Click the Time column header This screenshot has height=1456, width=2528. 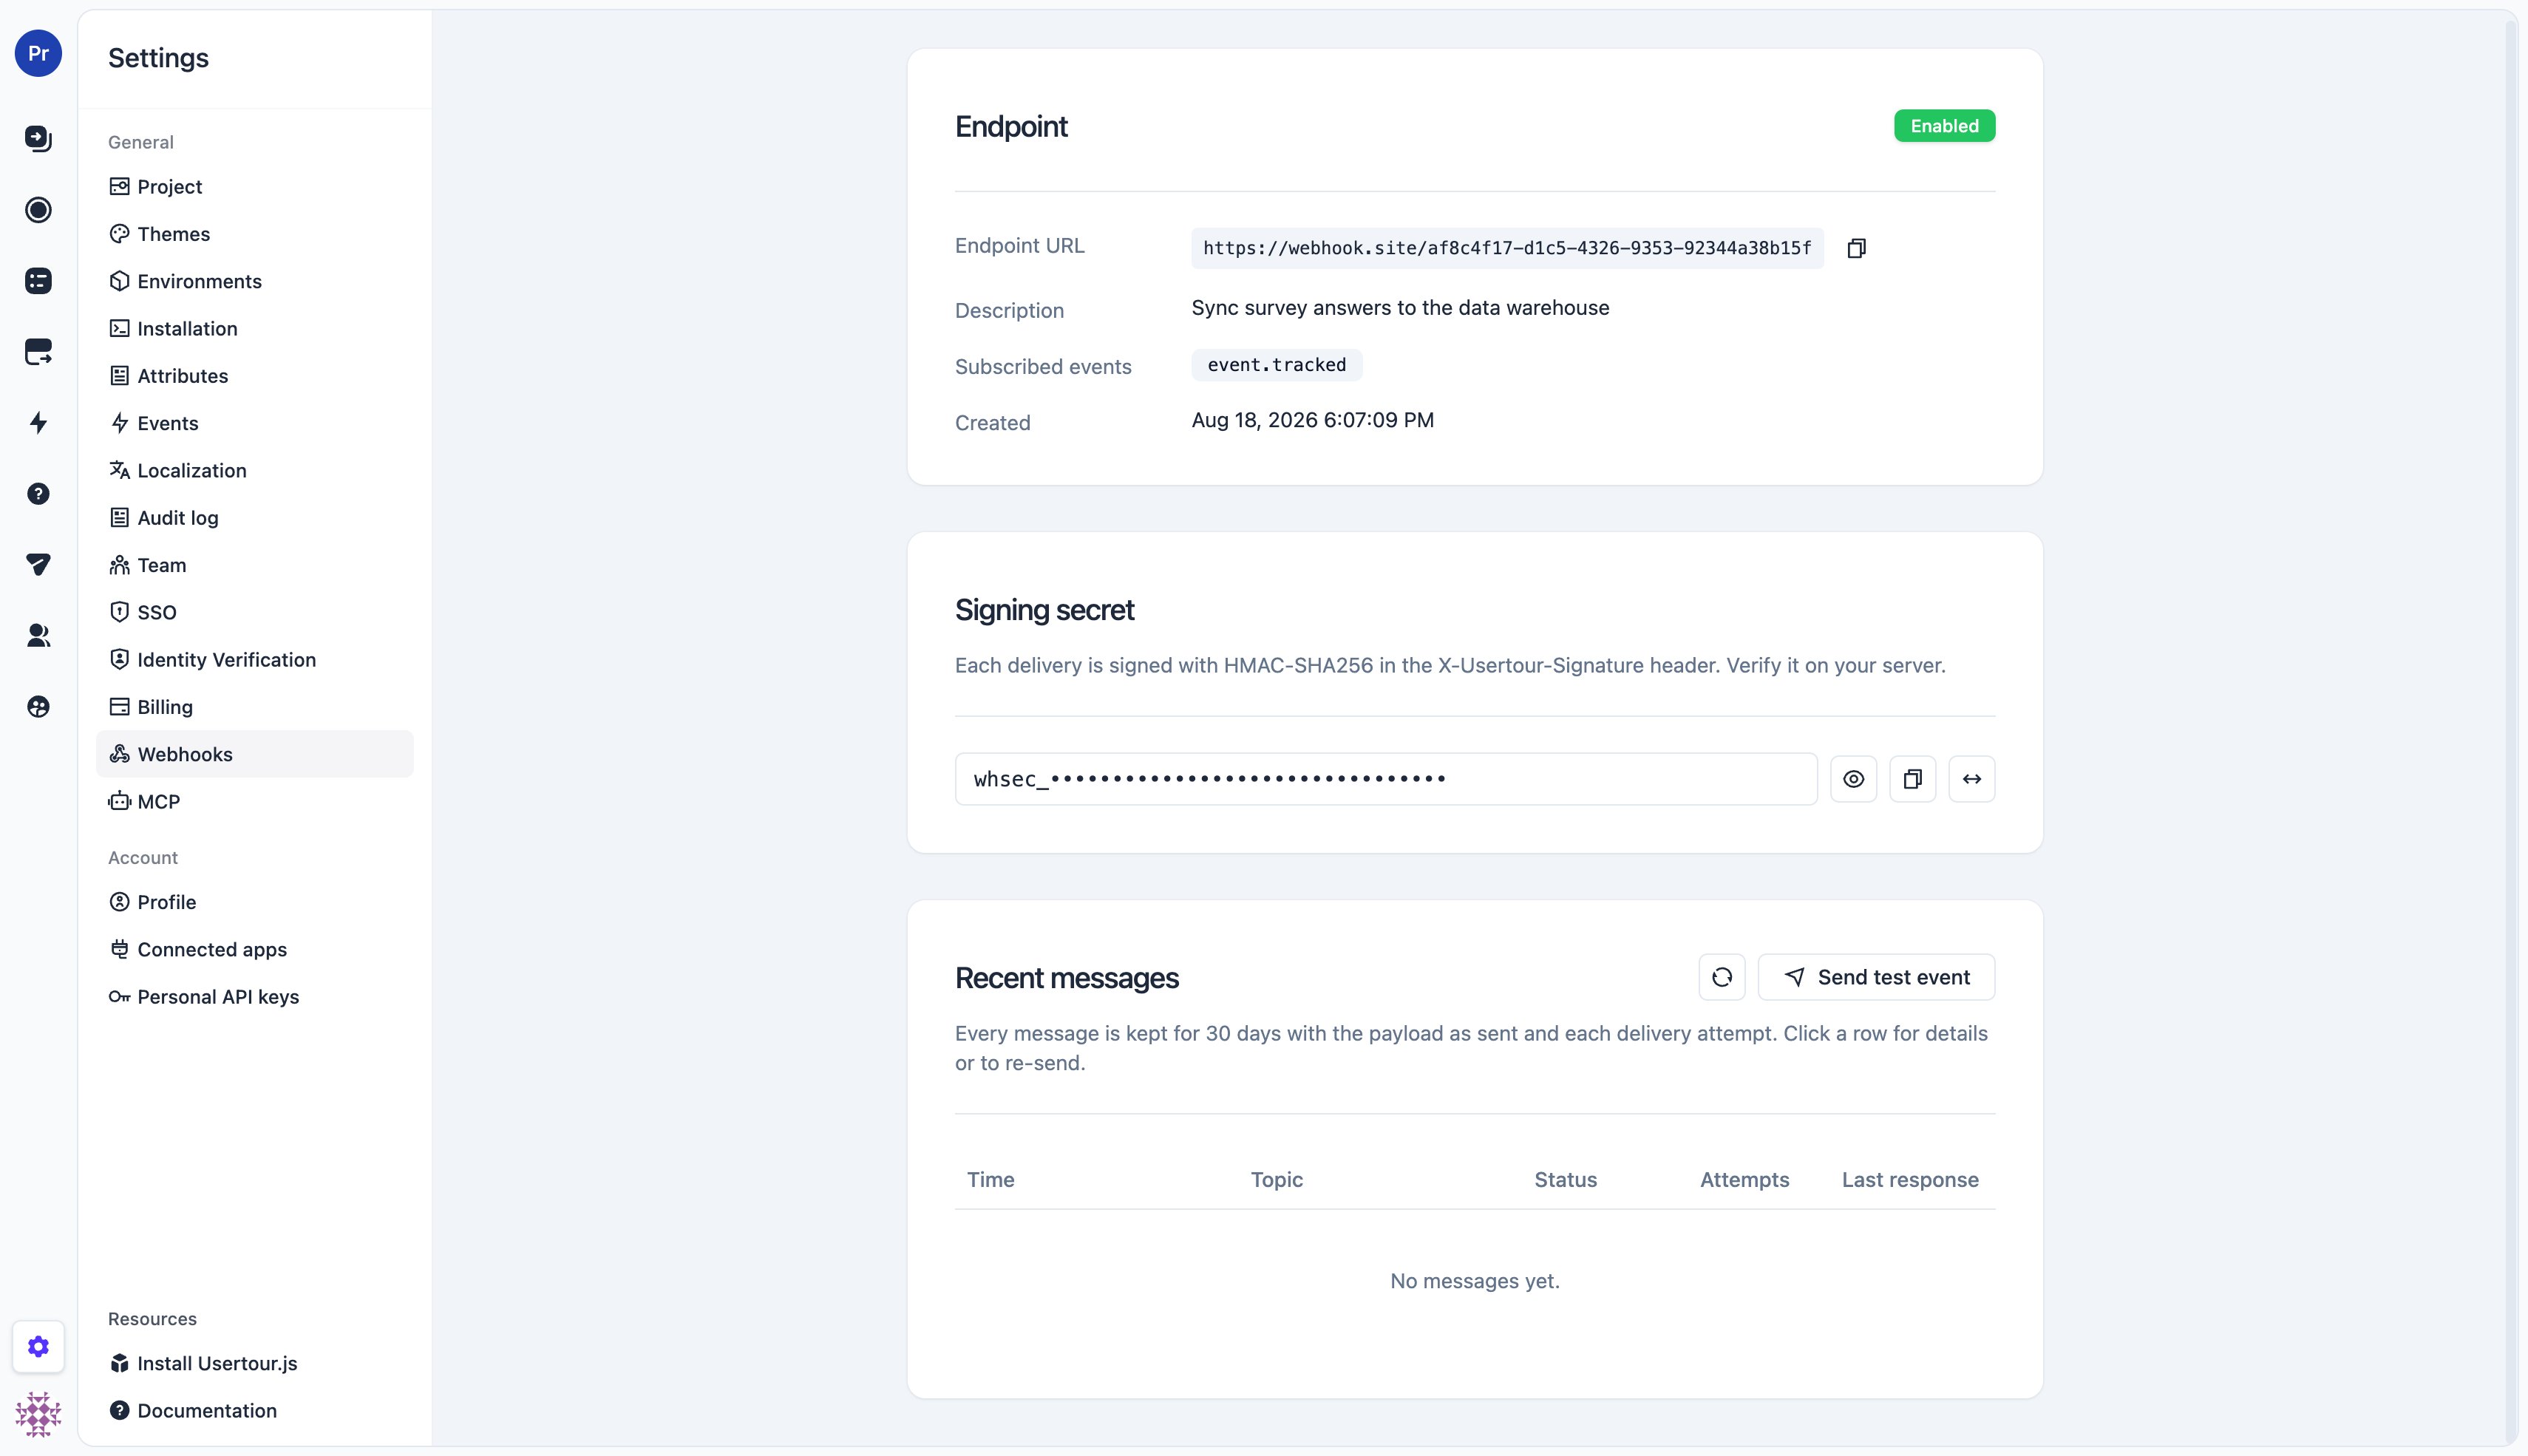(990, 1180)
